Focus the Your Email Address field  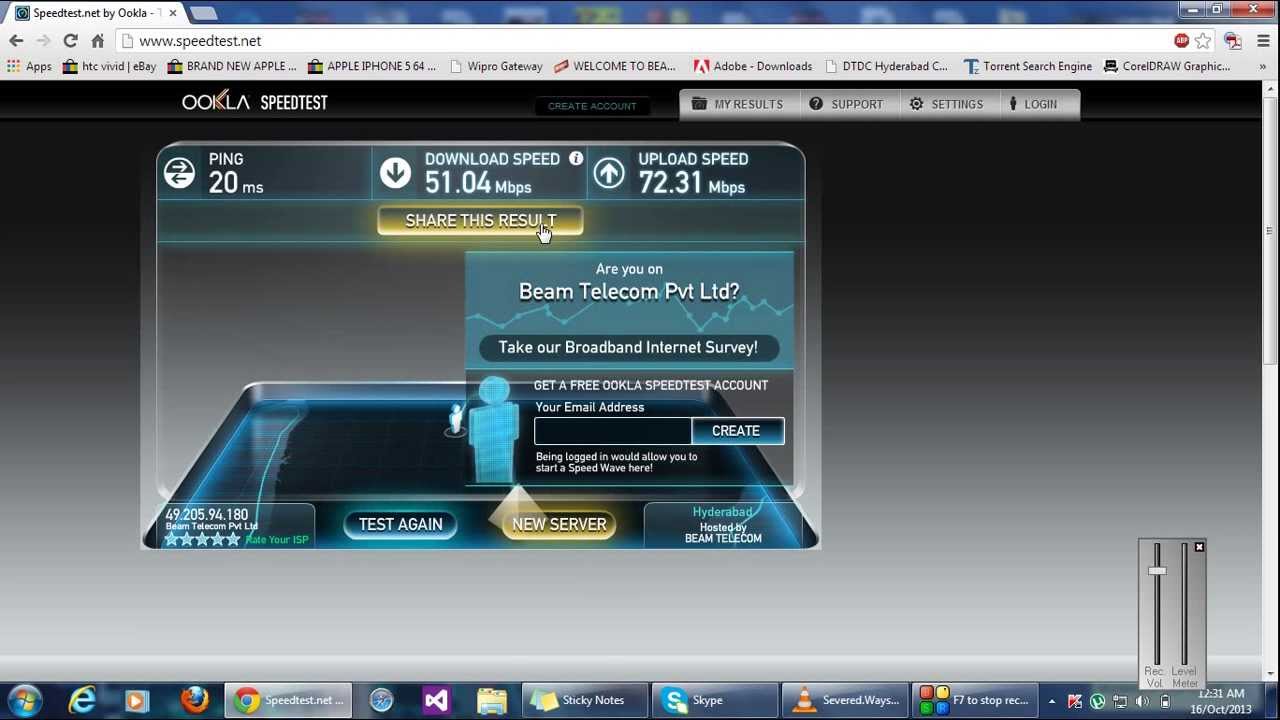click(x=612, y=431)
